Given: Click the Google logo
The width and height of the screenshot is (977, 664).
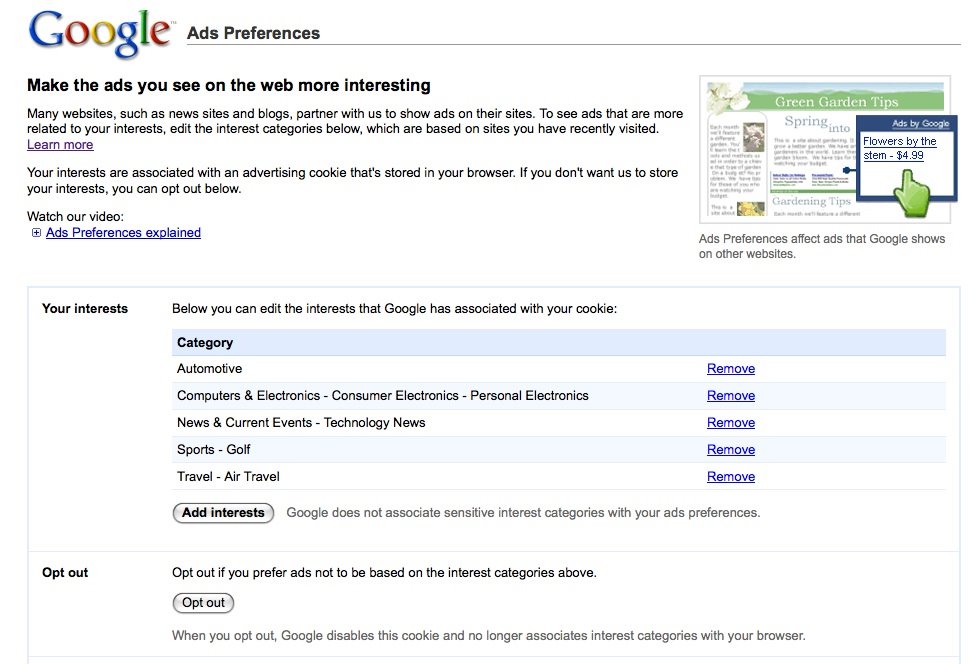Looking at the screenshot, I should click(99, 32).
